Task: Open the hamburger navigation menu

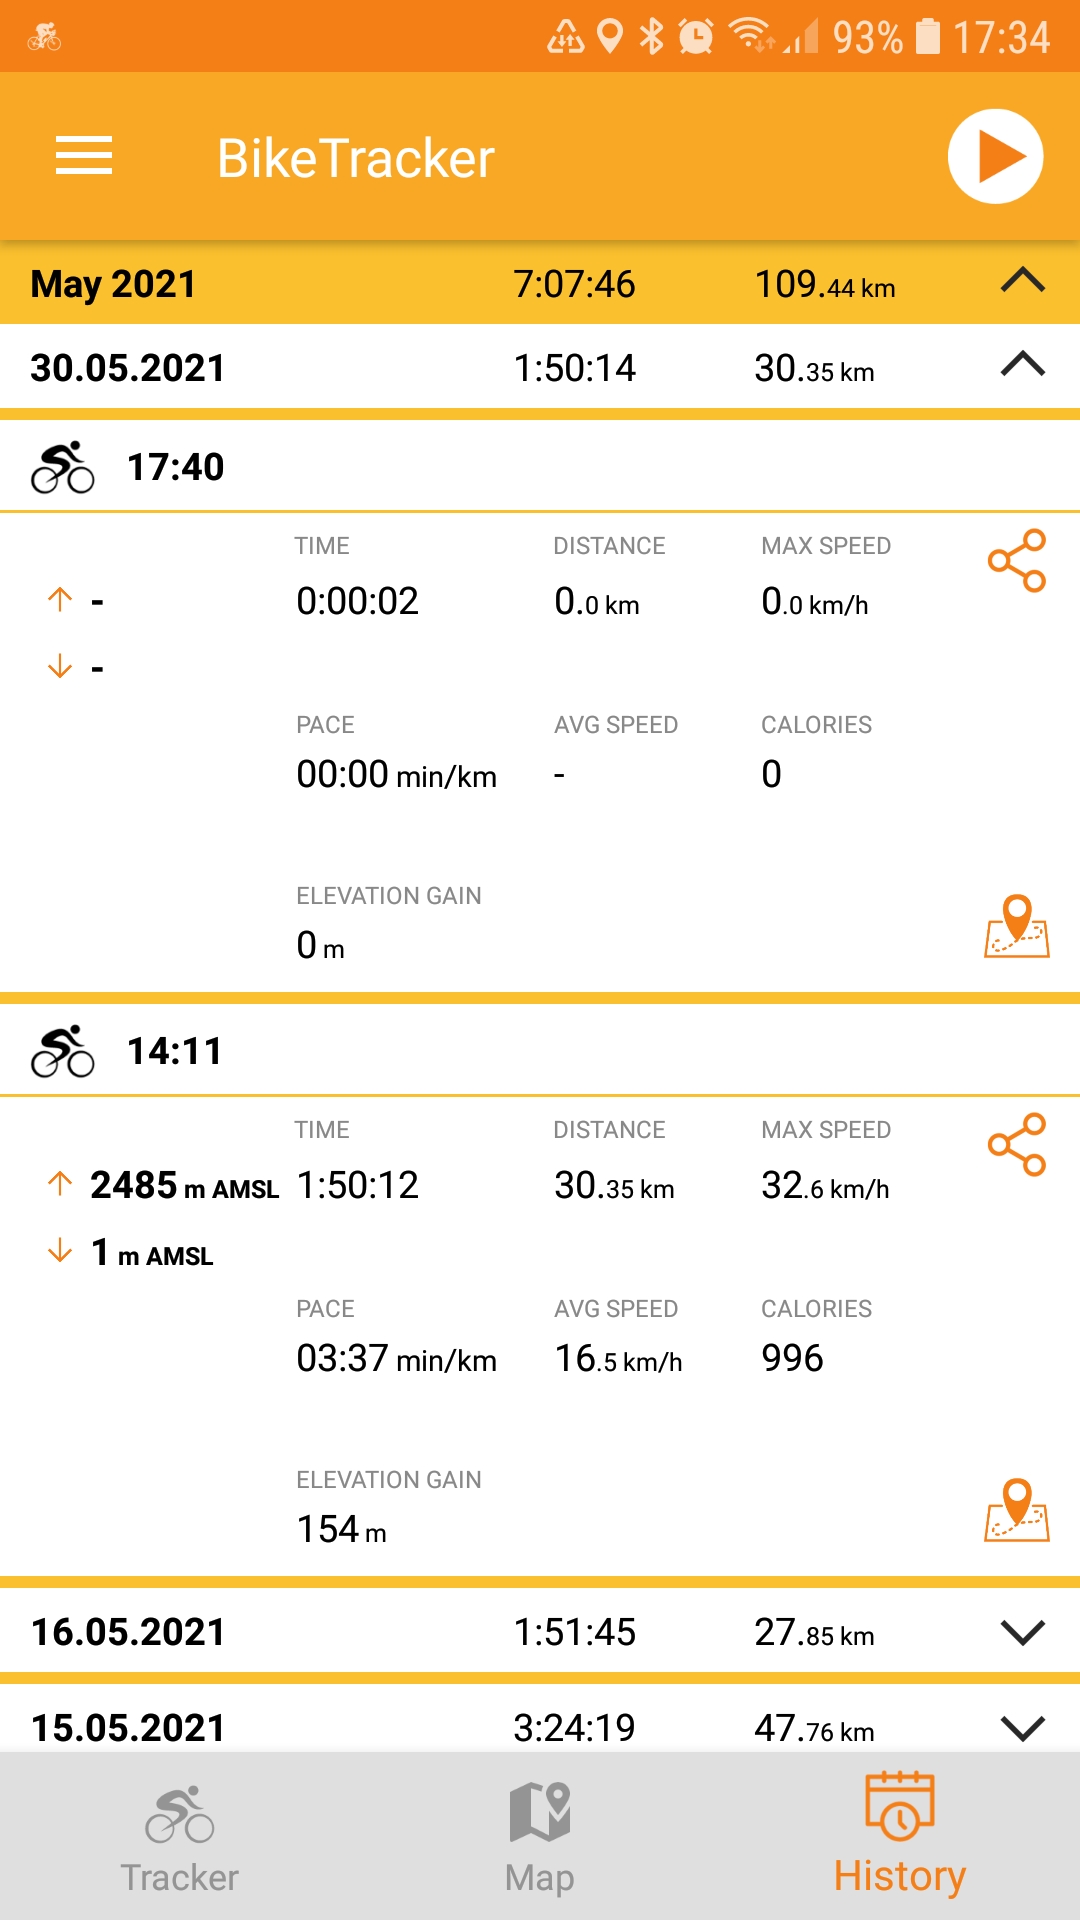Action: 84,157
